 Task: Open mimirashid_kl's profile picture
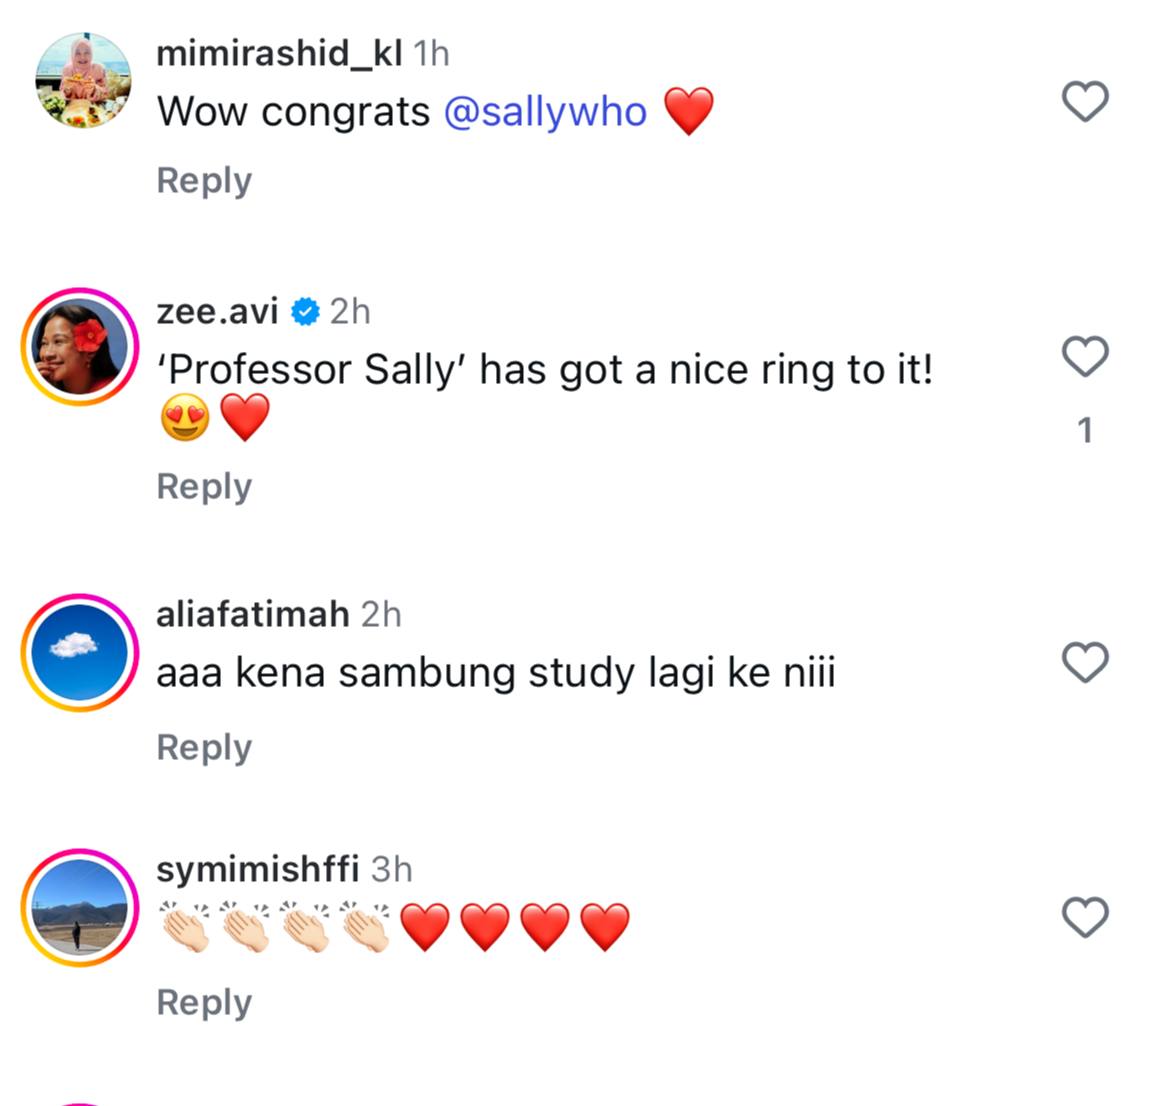coord(83,80)
